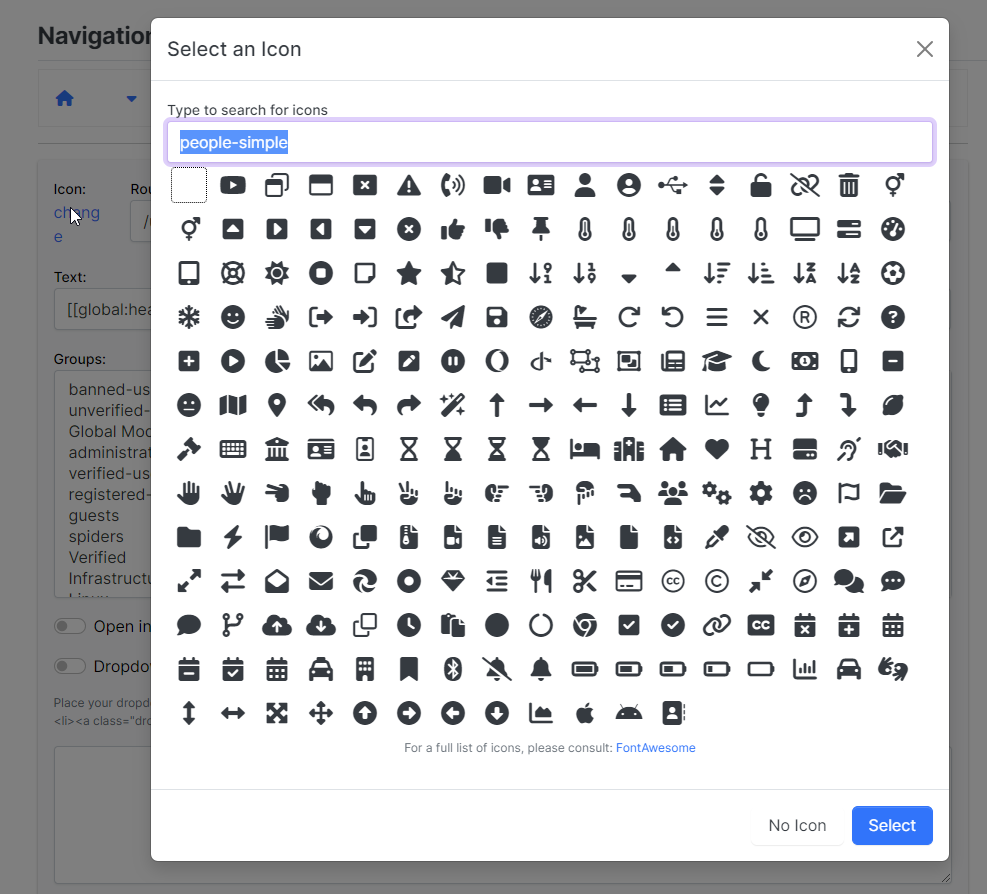This screenshot has width=987, height=894.
Task: Pick the graduation cap icon
Action: 717,361
